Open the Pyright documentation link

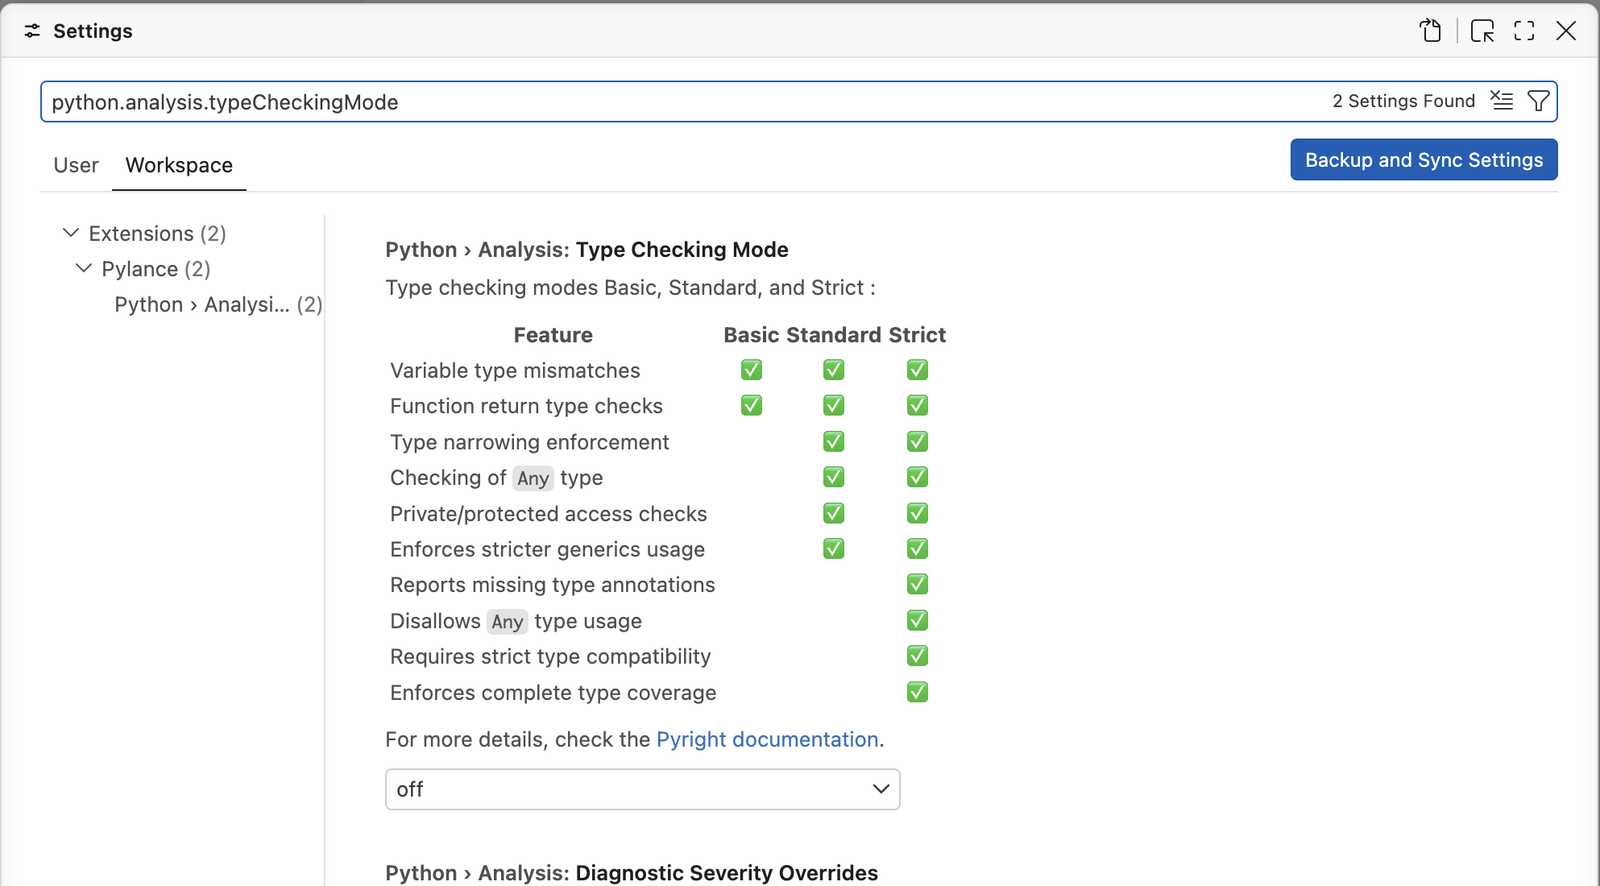(767, 739)
